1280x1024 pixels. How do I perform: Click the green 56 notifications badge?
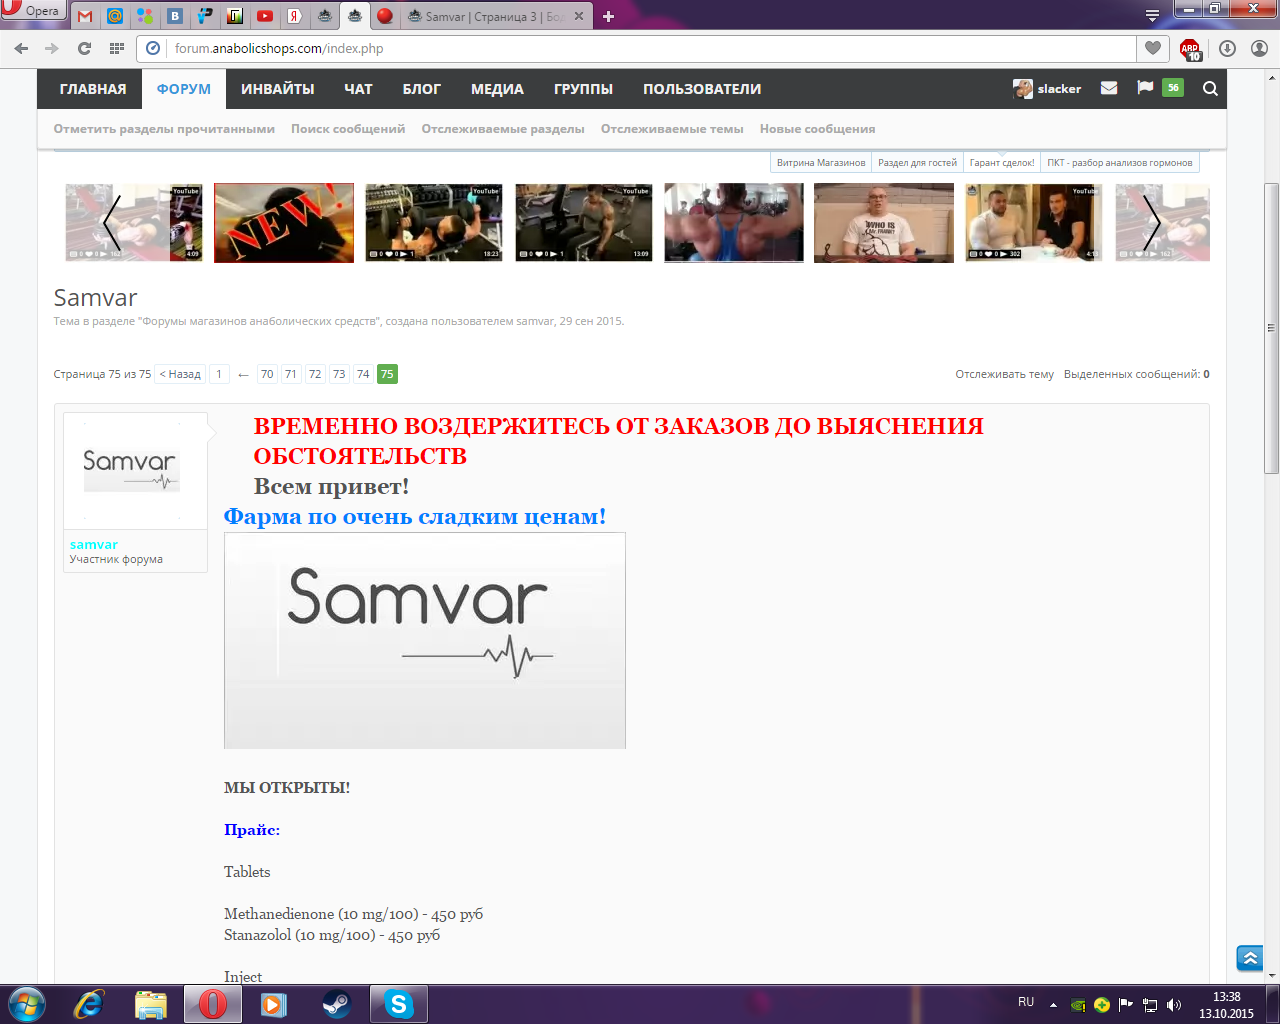[x=1173, y=88]
